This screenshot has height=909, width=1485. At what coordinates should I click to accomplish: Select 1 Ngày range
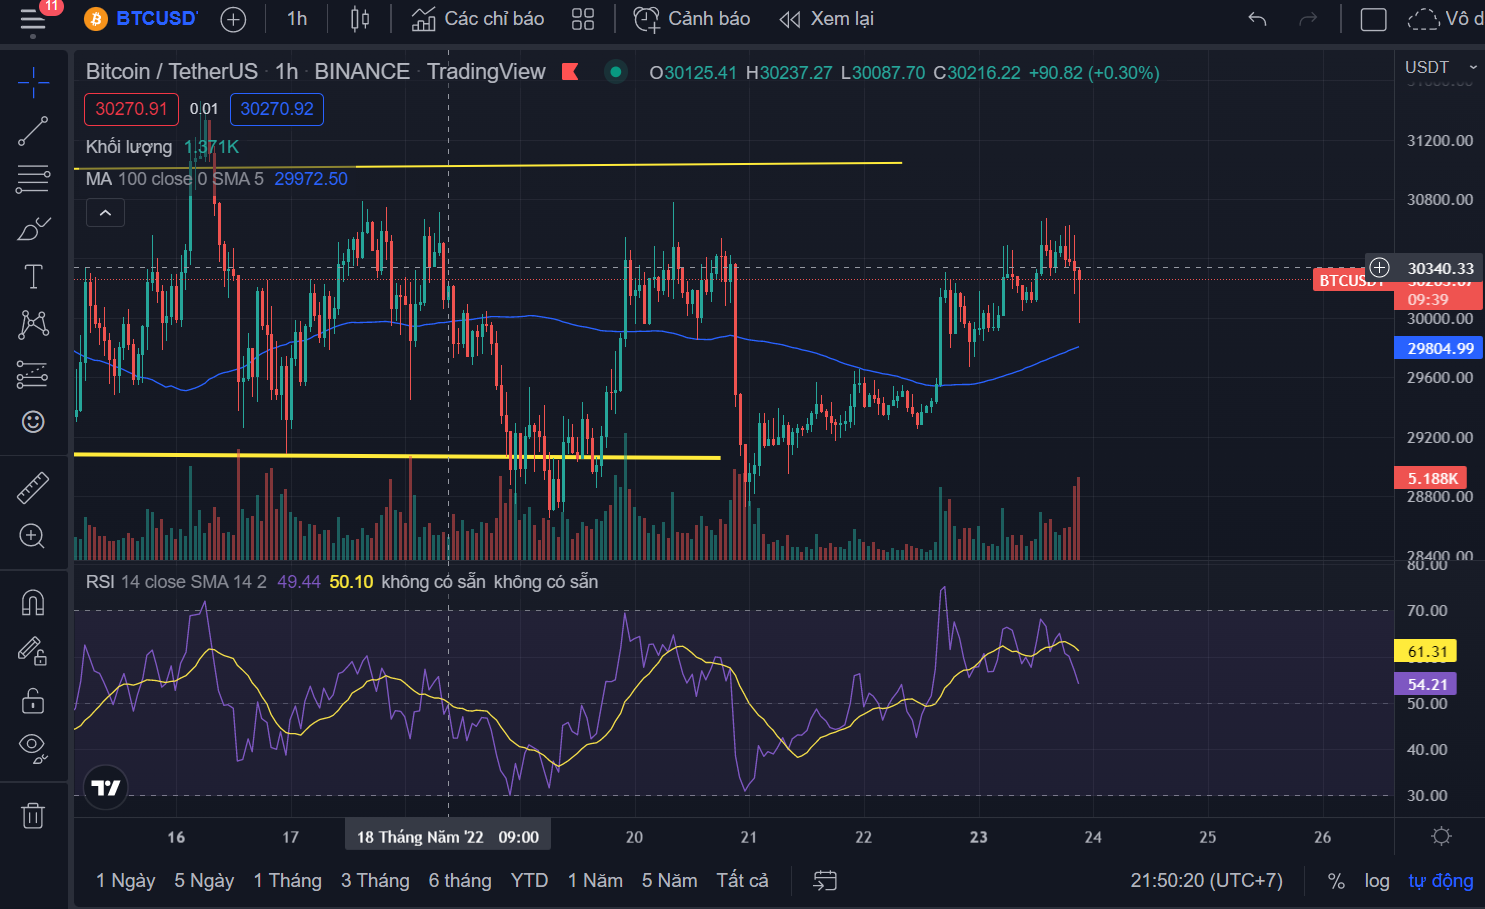[125, 881]
